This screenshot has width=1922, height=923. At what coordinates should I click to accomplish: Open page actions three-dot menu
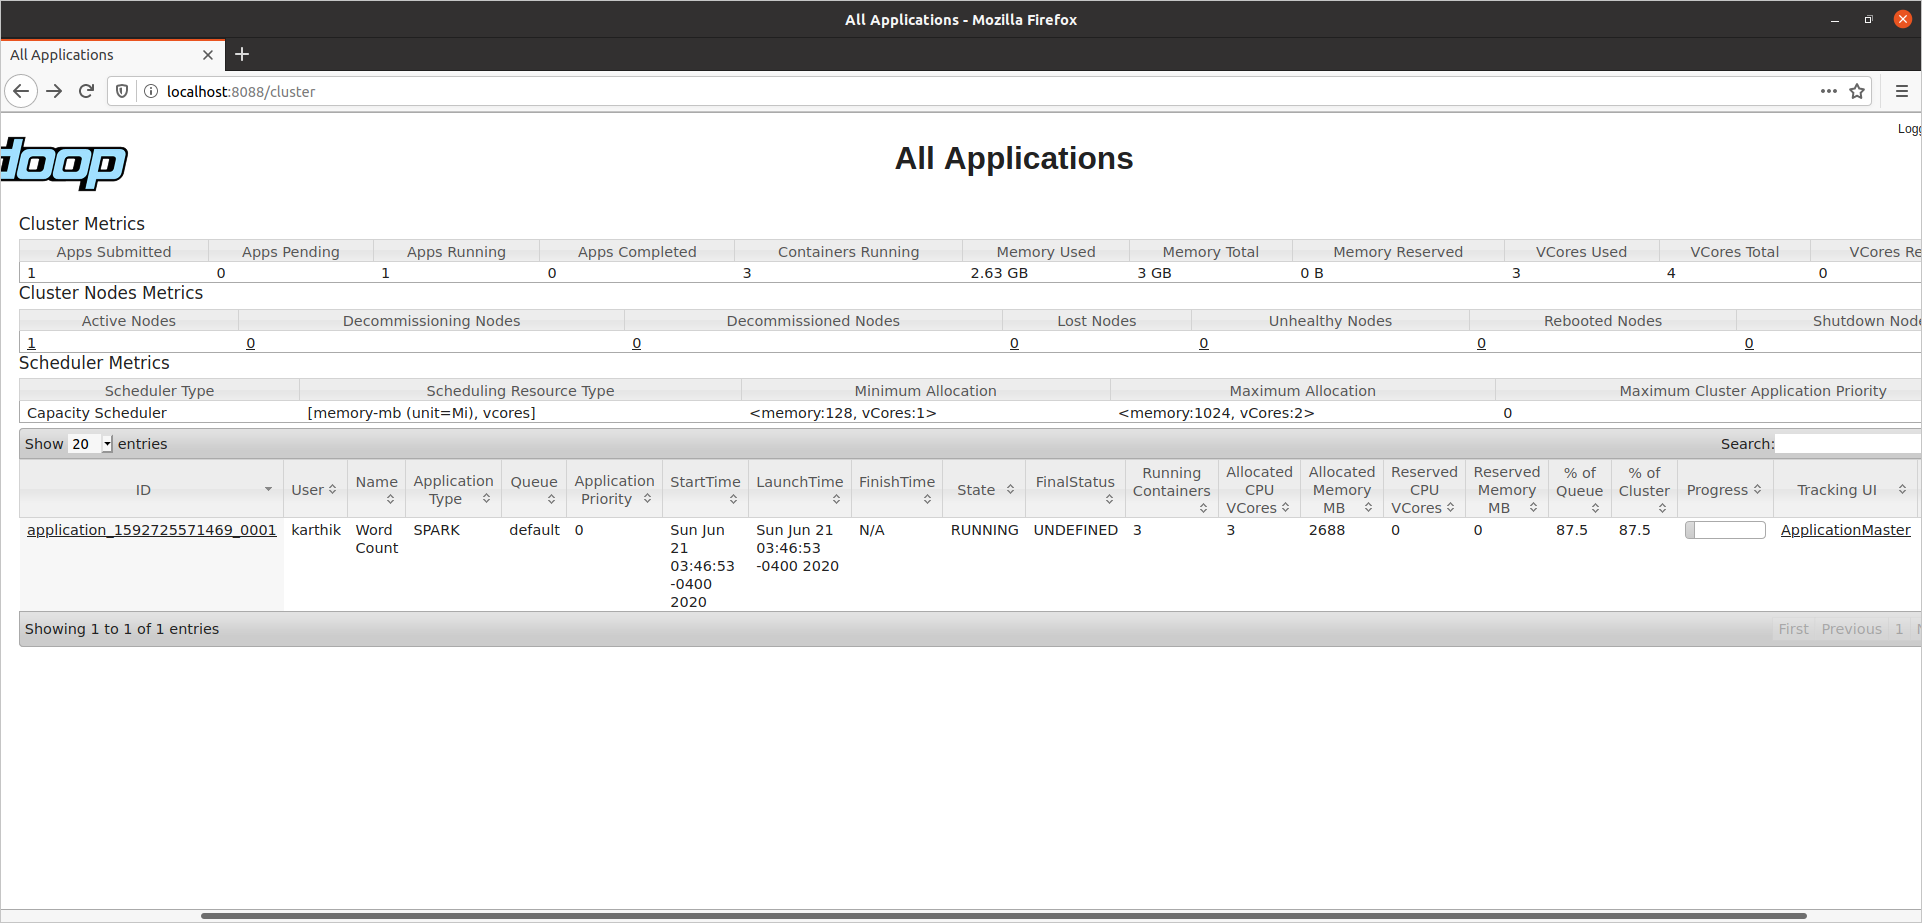pyautogui.click(x=1829, y=91)
